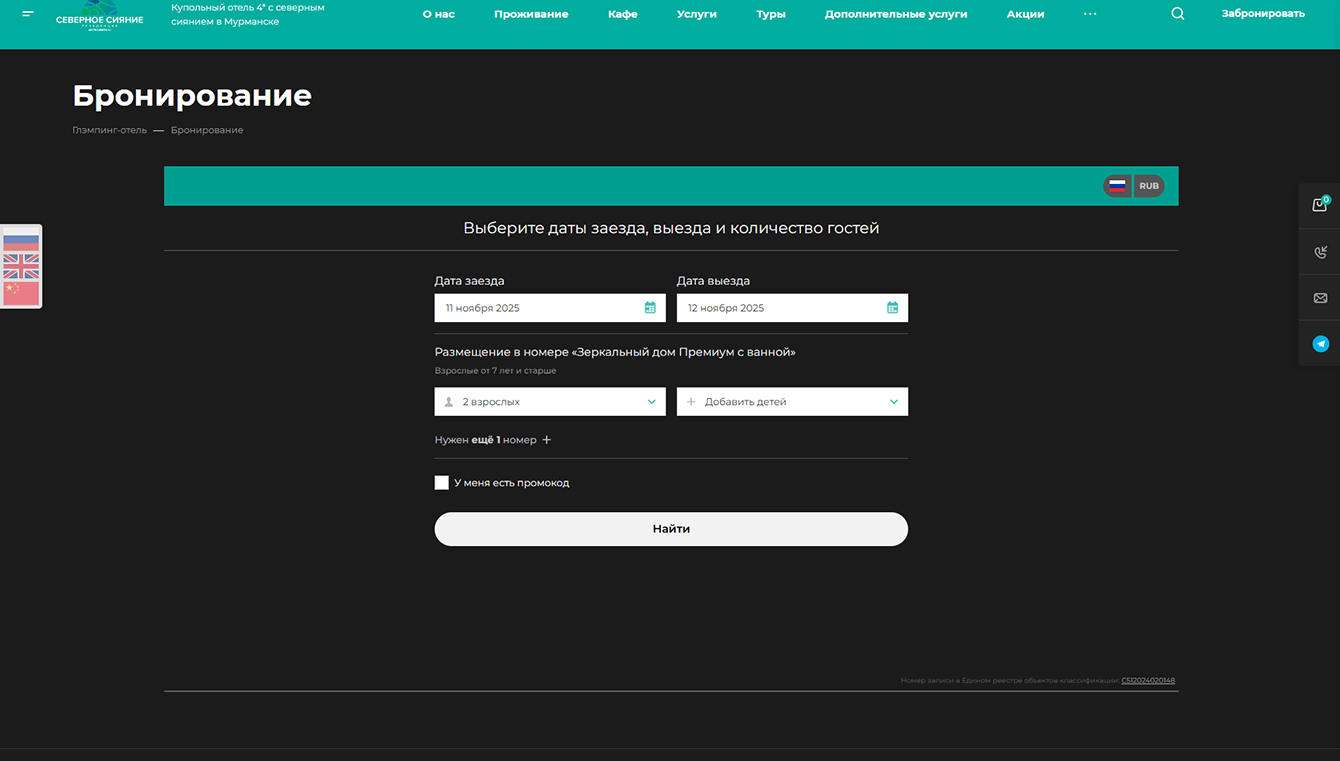Image resolution: width=1340 pixels, height=761 pixels.
Task: Click the note Взрослые от 7 лет и старше
Action: [495, 371]
